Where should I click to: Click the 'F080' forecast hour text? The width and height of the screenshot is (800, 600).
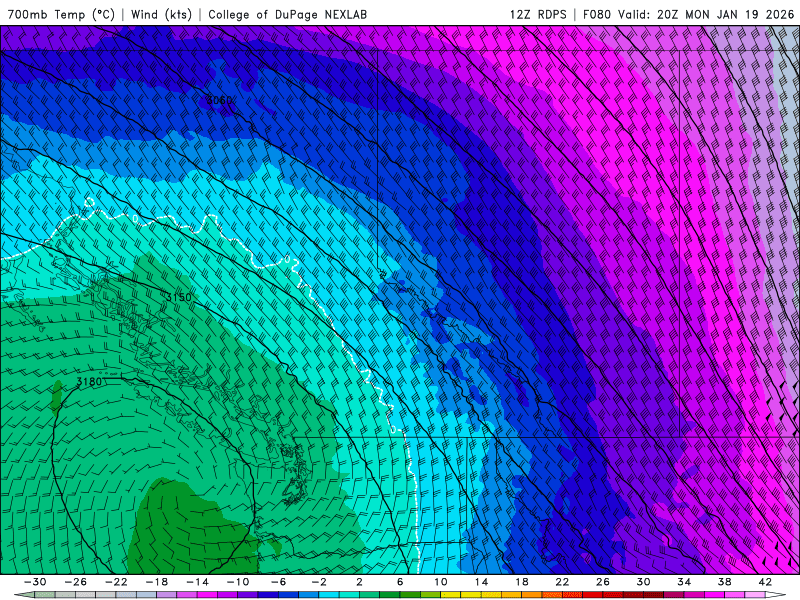click(x=596, y=14)
